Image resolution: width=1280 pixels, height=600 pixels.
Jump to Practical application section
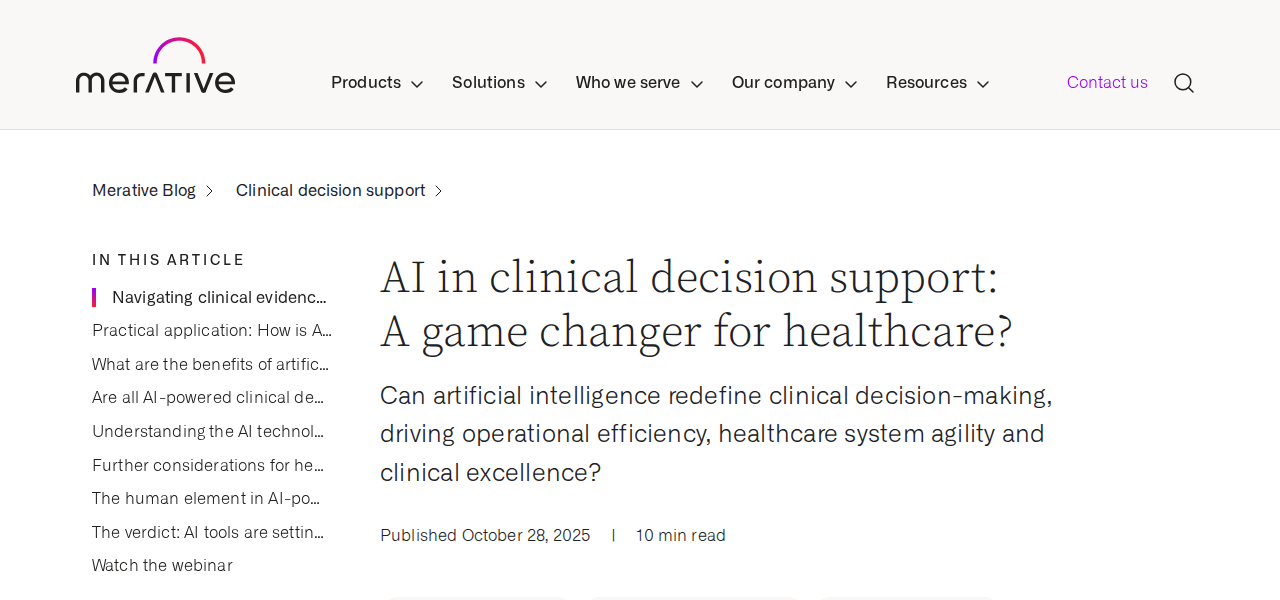click(211, 331)
